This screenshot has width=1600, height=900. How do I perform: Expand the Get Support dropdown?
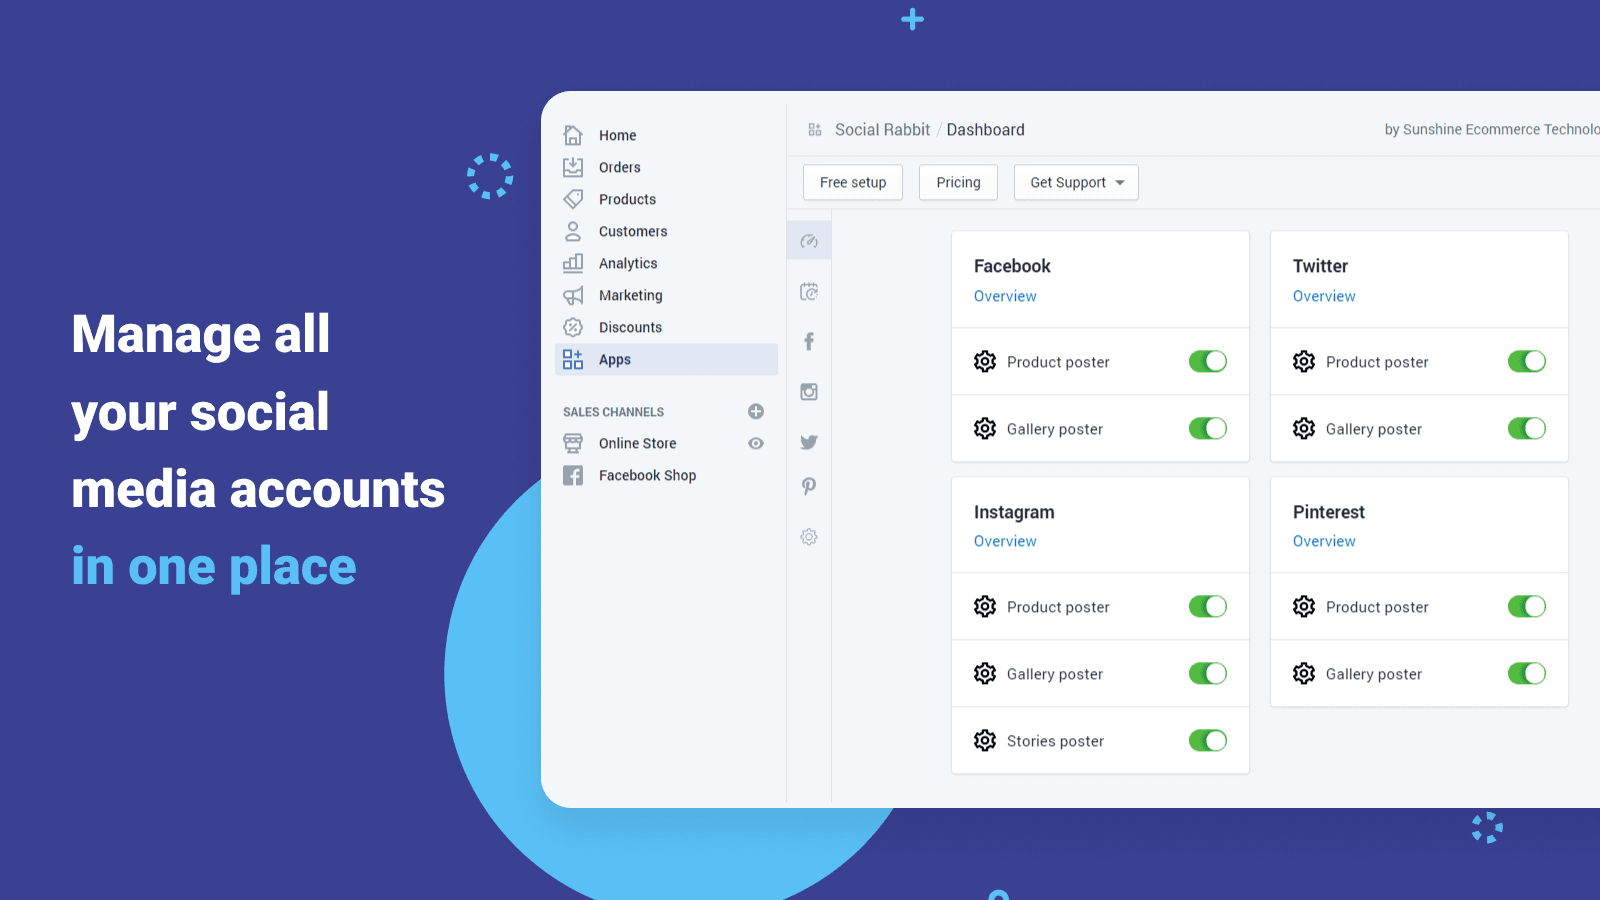point(1076,182)
